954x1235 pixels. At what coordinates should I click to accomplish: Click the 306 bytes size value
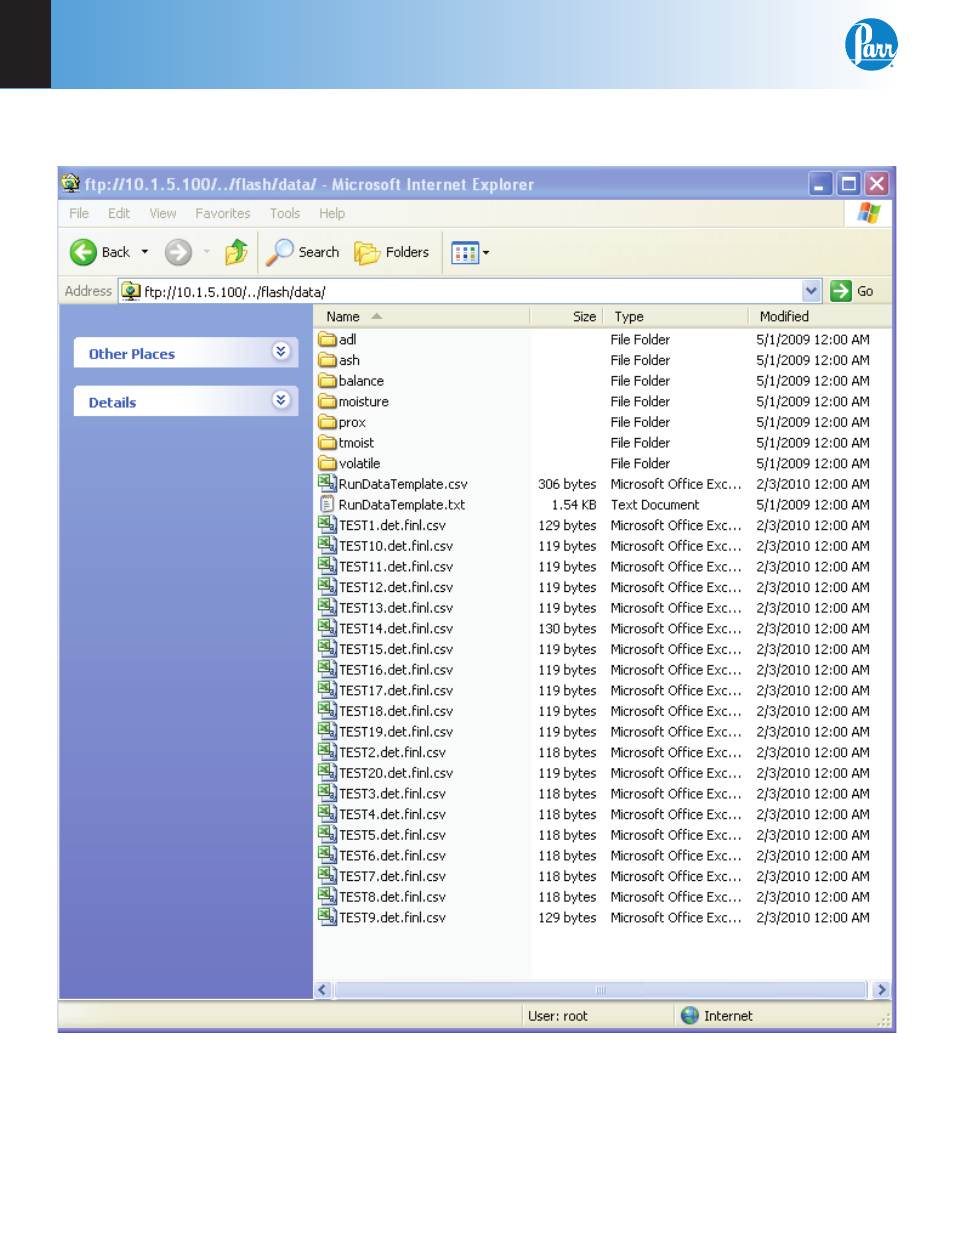pyautogui.click(x=567, y=484)
